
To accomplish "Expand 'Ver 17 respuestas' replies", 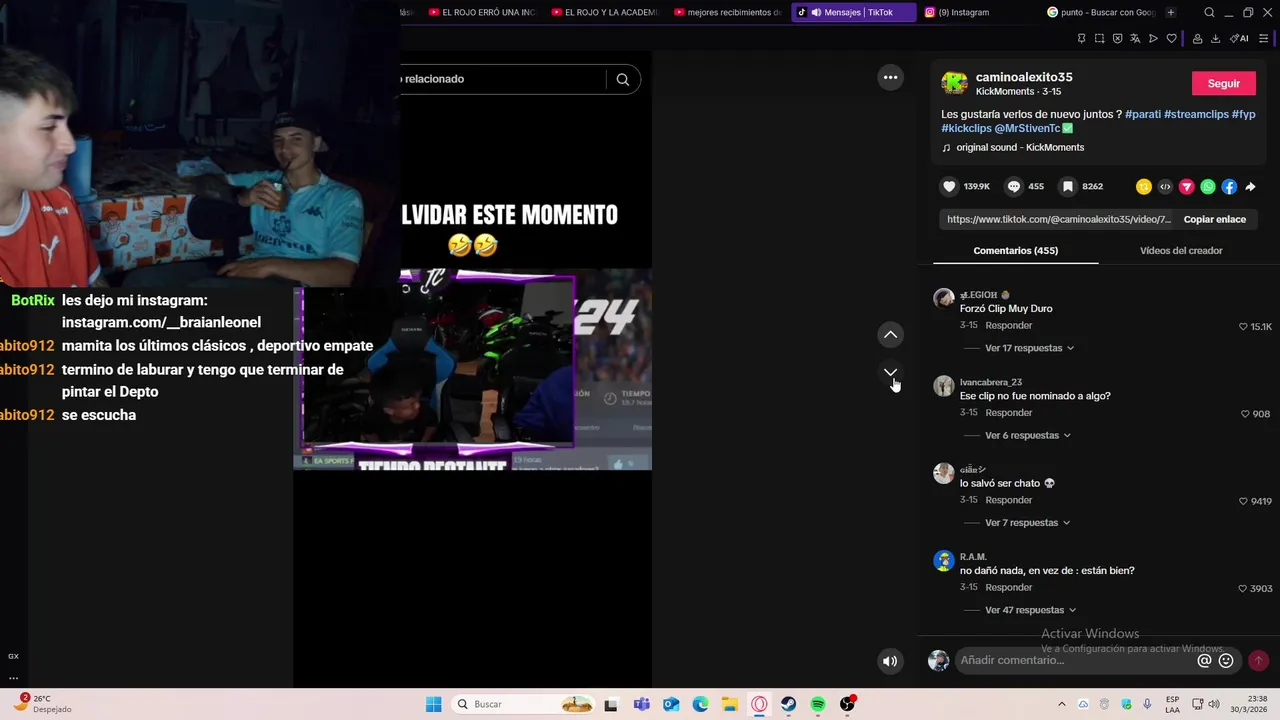I will (x=1029, y=348).
